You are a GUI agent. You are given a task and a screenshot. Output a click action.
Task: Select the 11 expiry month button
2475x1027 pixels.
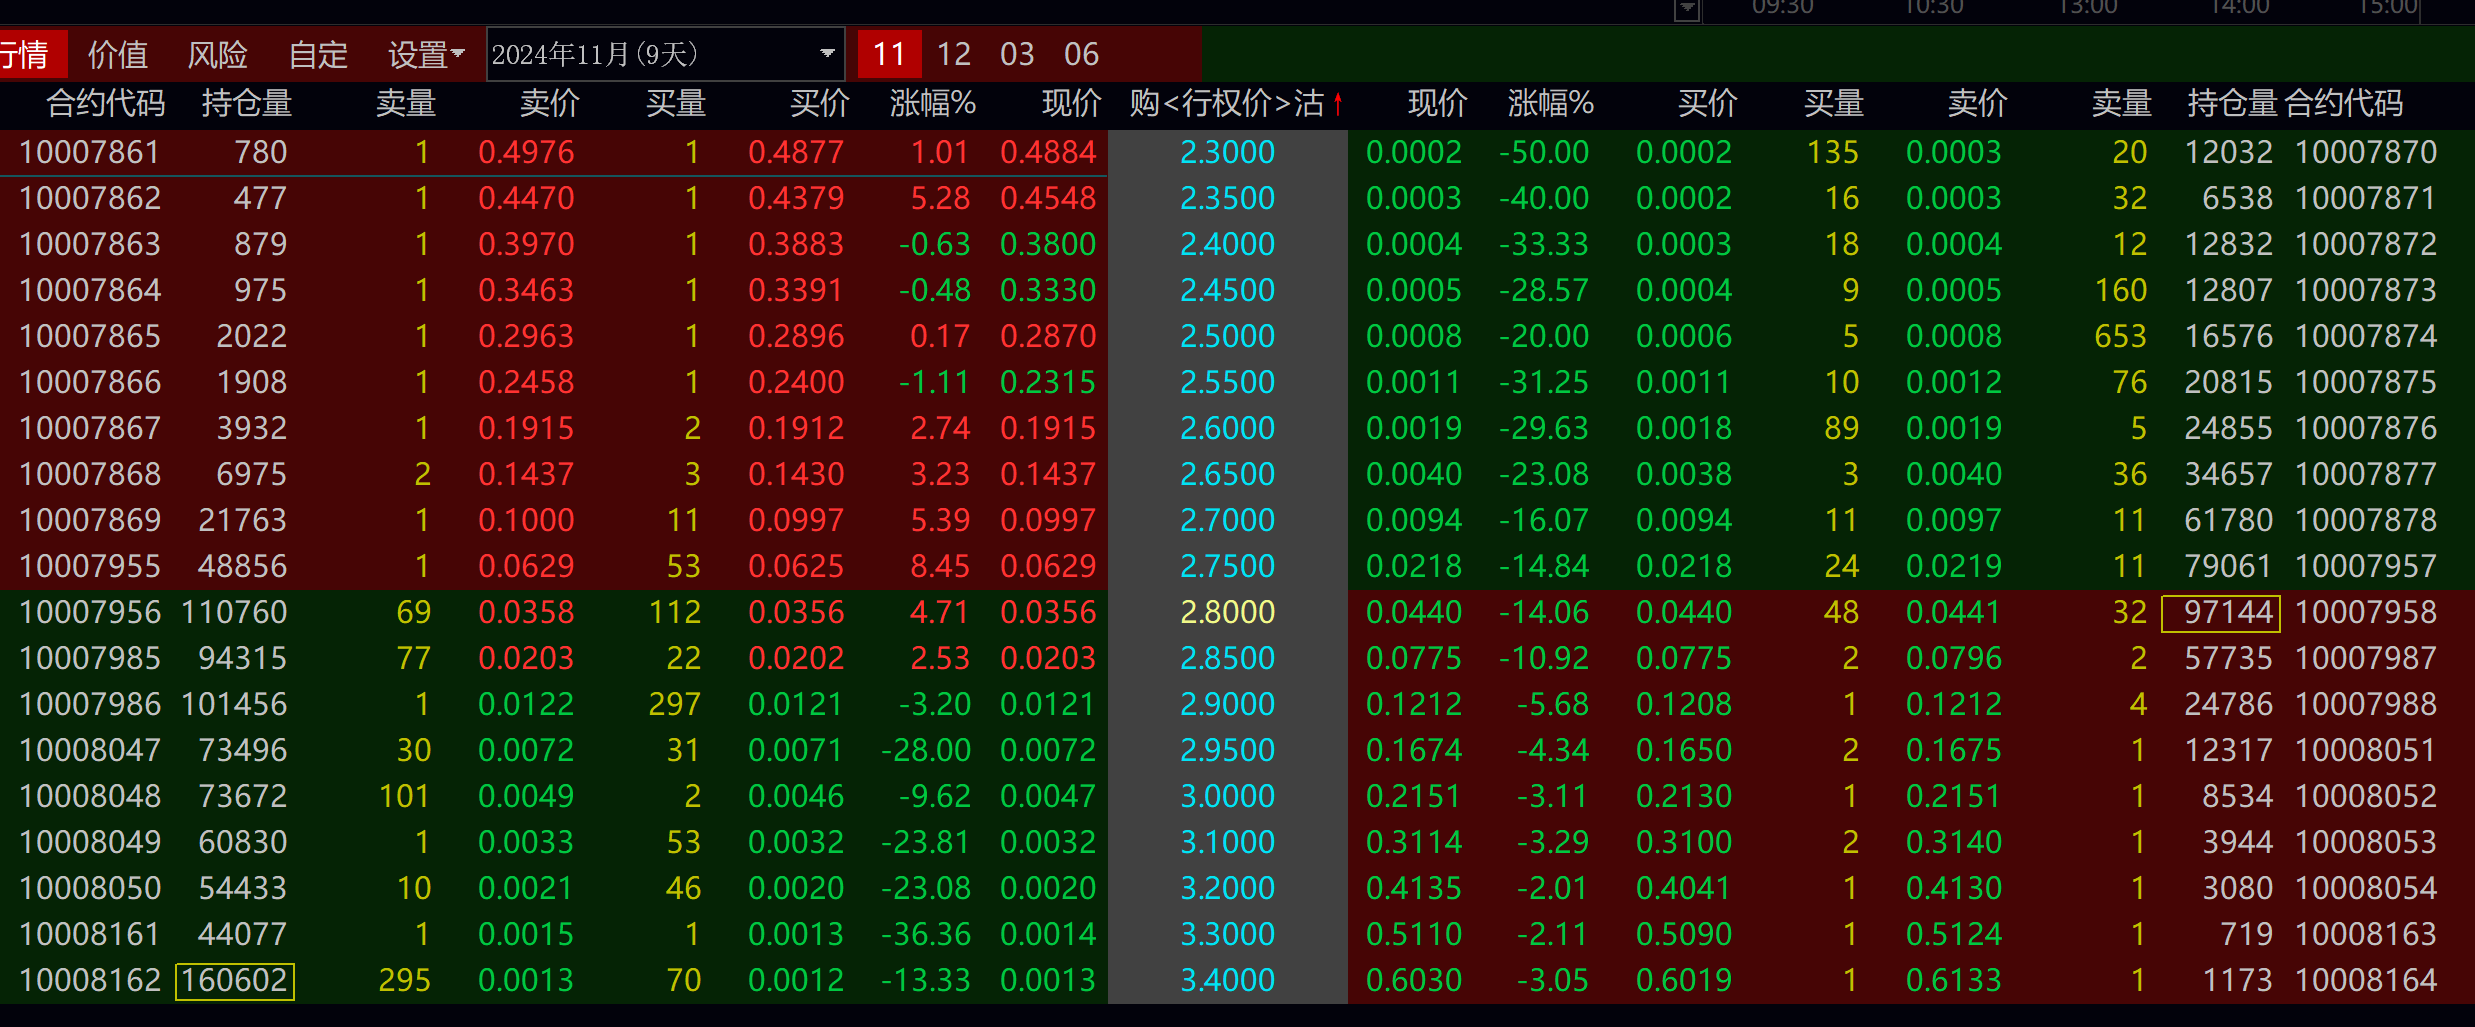point(888,54)
